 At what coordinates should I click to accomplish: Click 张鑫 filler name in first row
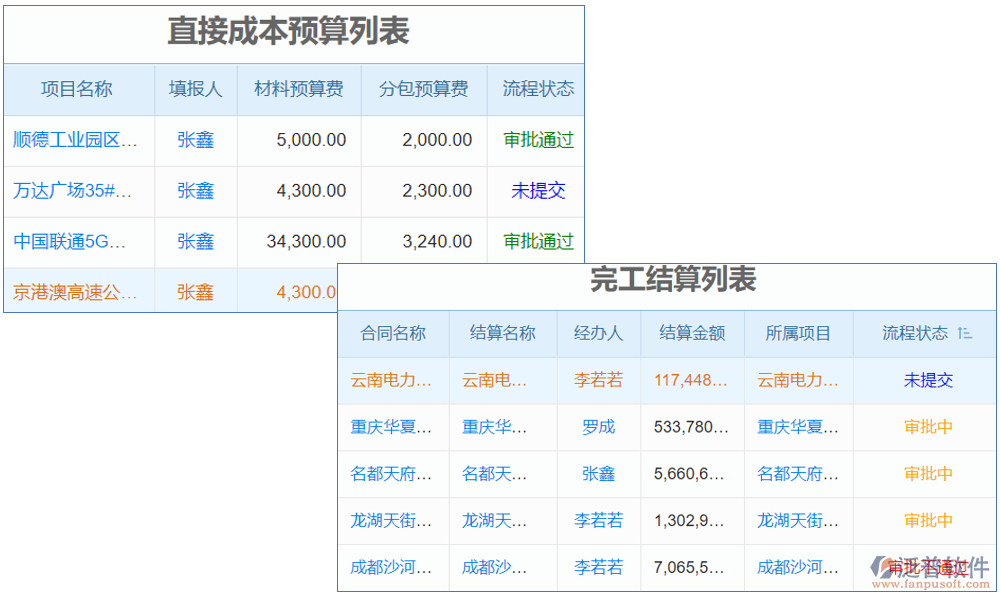click(x=195, y=140)
